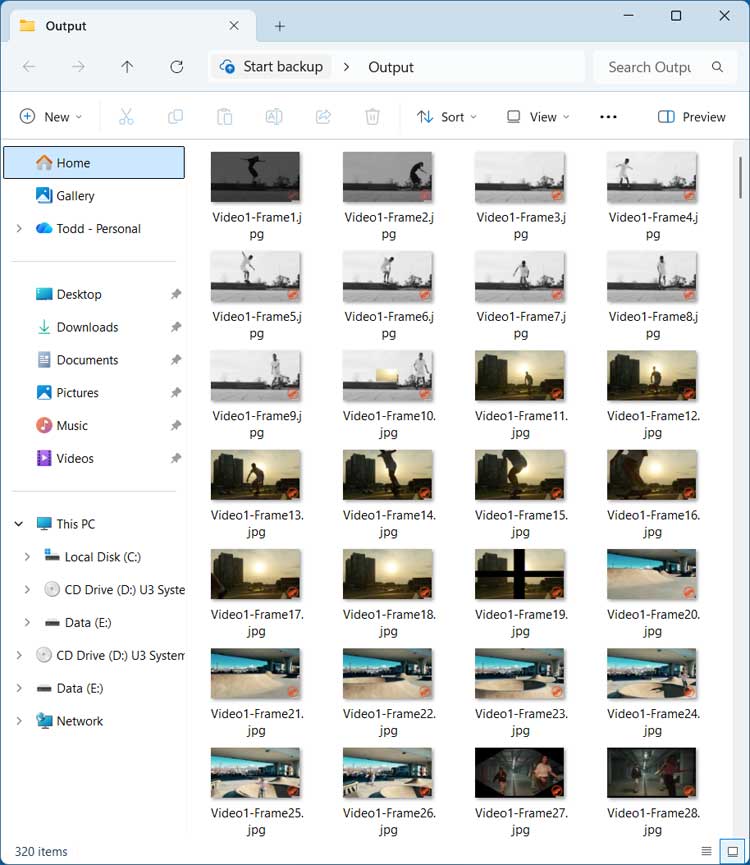Select Local Disk (C:) drive
This screenshot has height=865, width=750.
coord(103,557)
